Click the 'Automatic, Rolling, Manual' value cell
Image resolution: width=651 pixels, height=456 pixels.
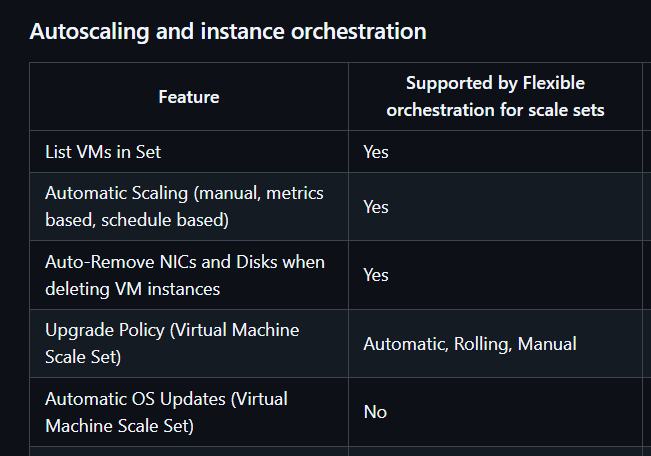(469, 343)
